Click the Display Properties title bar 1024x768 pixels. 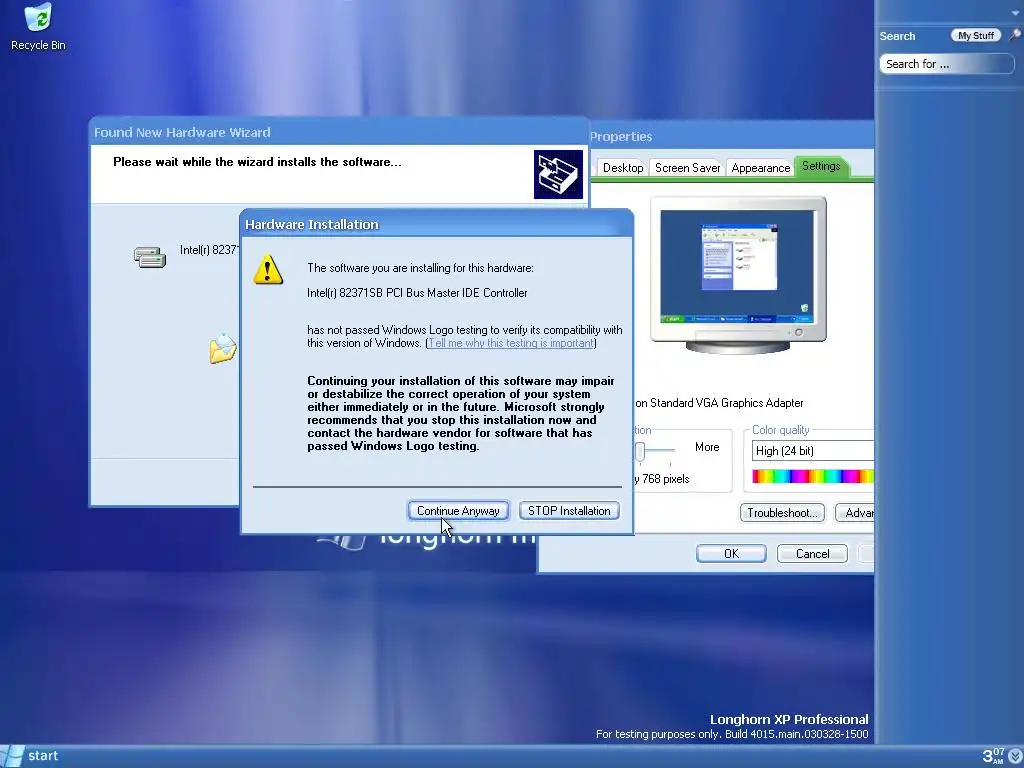tap(731, 136)
